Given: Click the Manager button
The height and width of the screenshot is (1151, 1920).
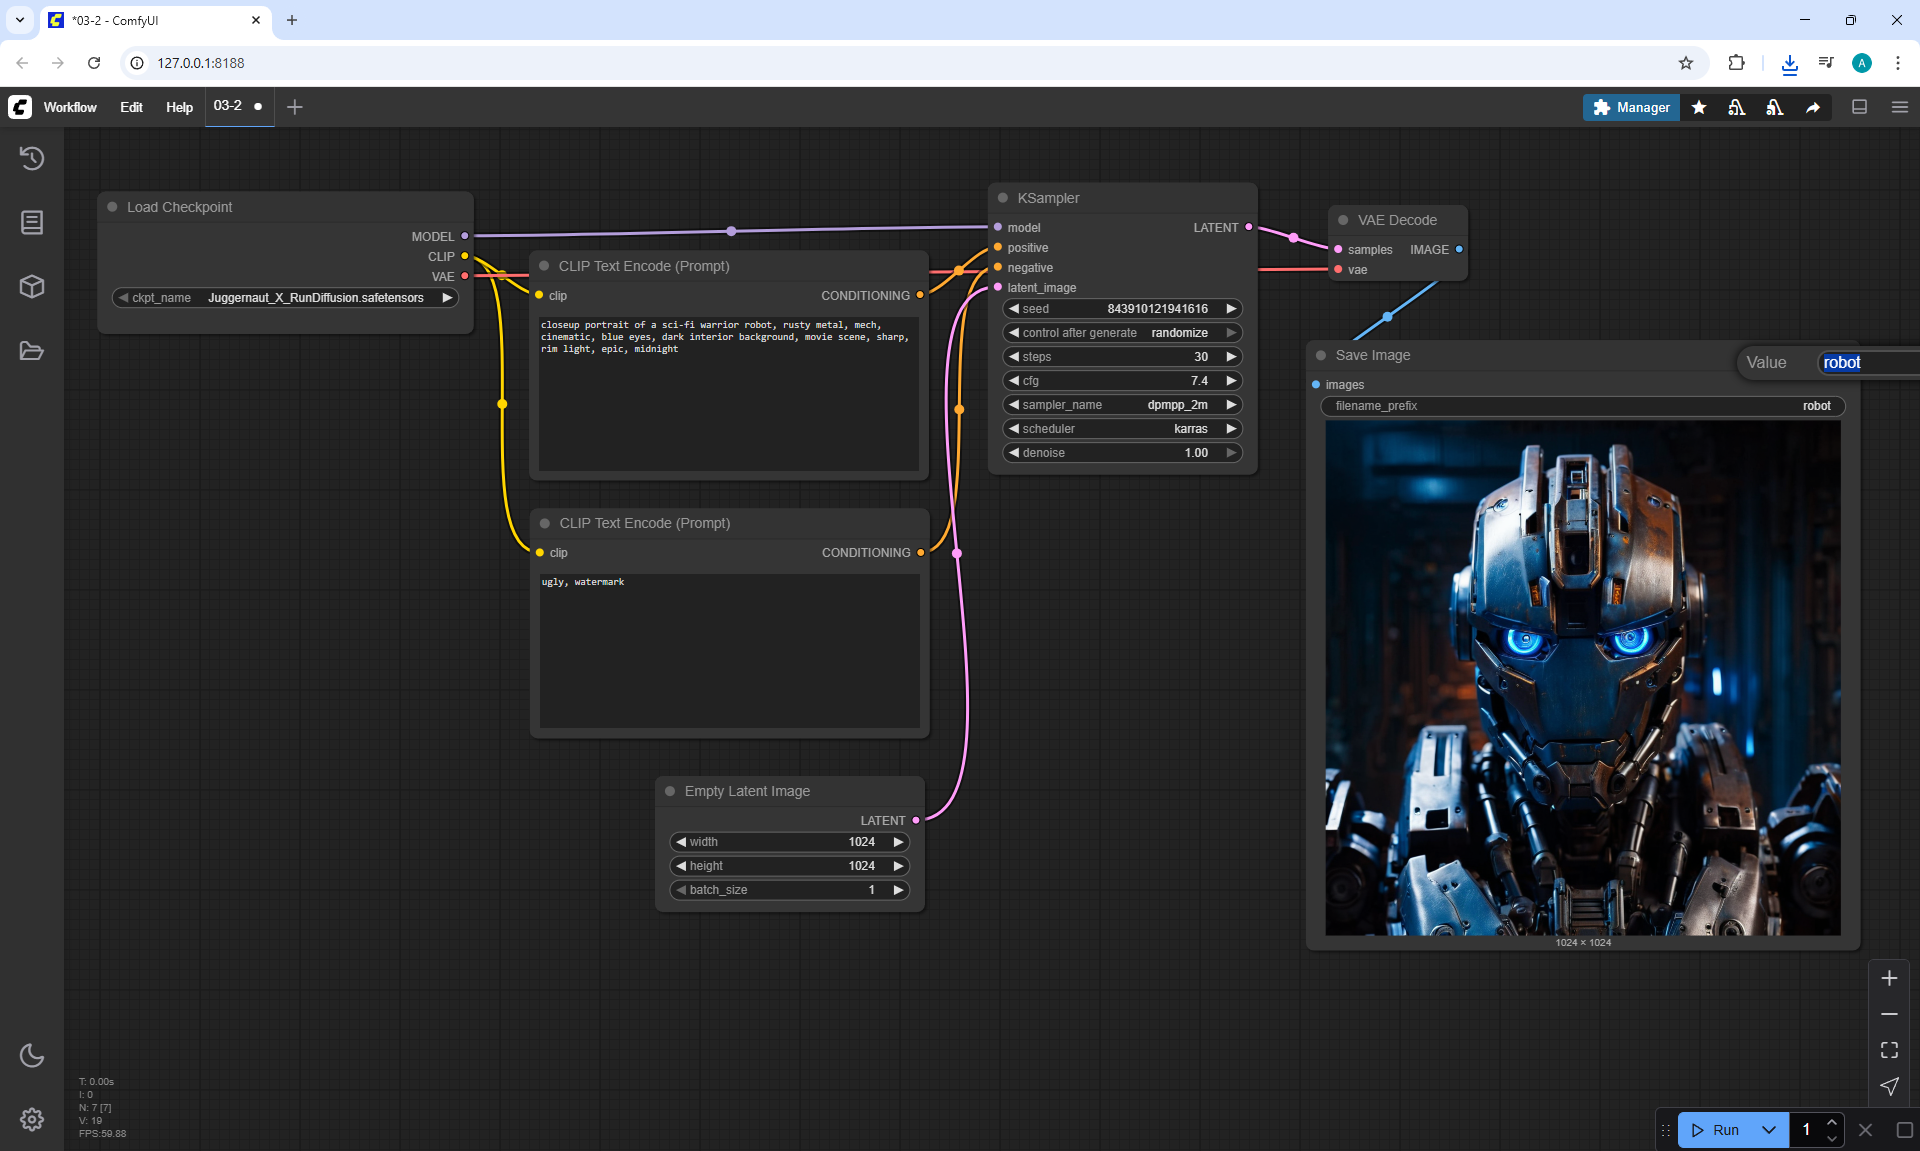Looking at the screenshot, I should click(x=1631, y=107).
